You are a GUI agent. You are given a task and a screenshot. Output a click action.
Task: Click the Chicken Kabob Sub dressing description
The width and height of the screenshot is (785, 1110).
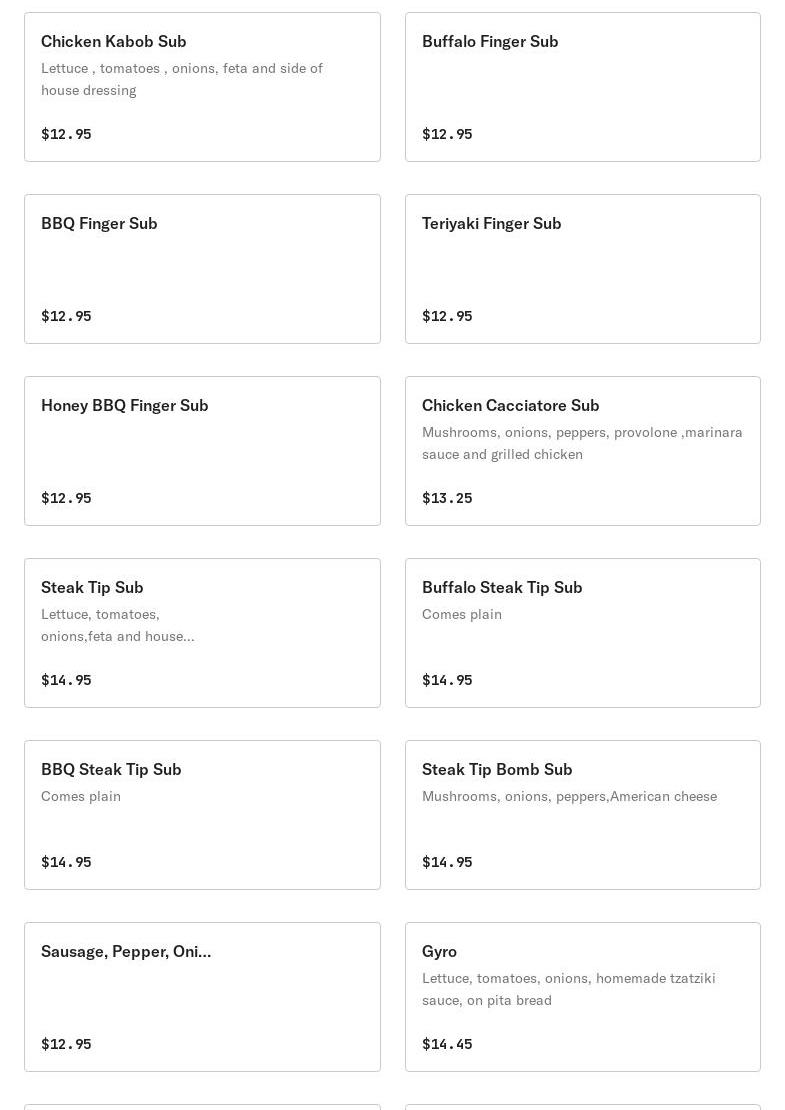tap(182, 79)
